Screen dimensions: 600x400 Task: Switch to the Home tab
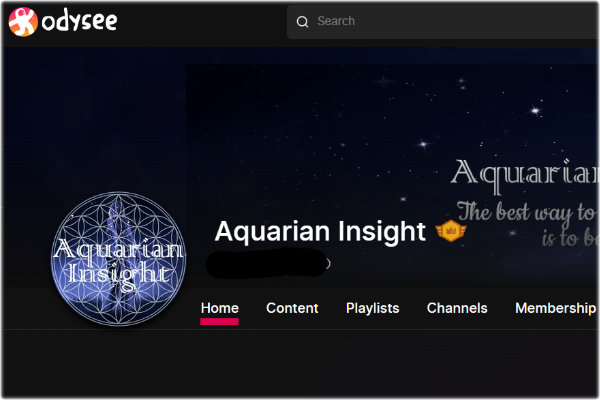(220, 308)
